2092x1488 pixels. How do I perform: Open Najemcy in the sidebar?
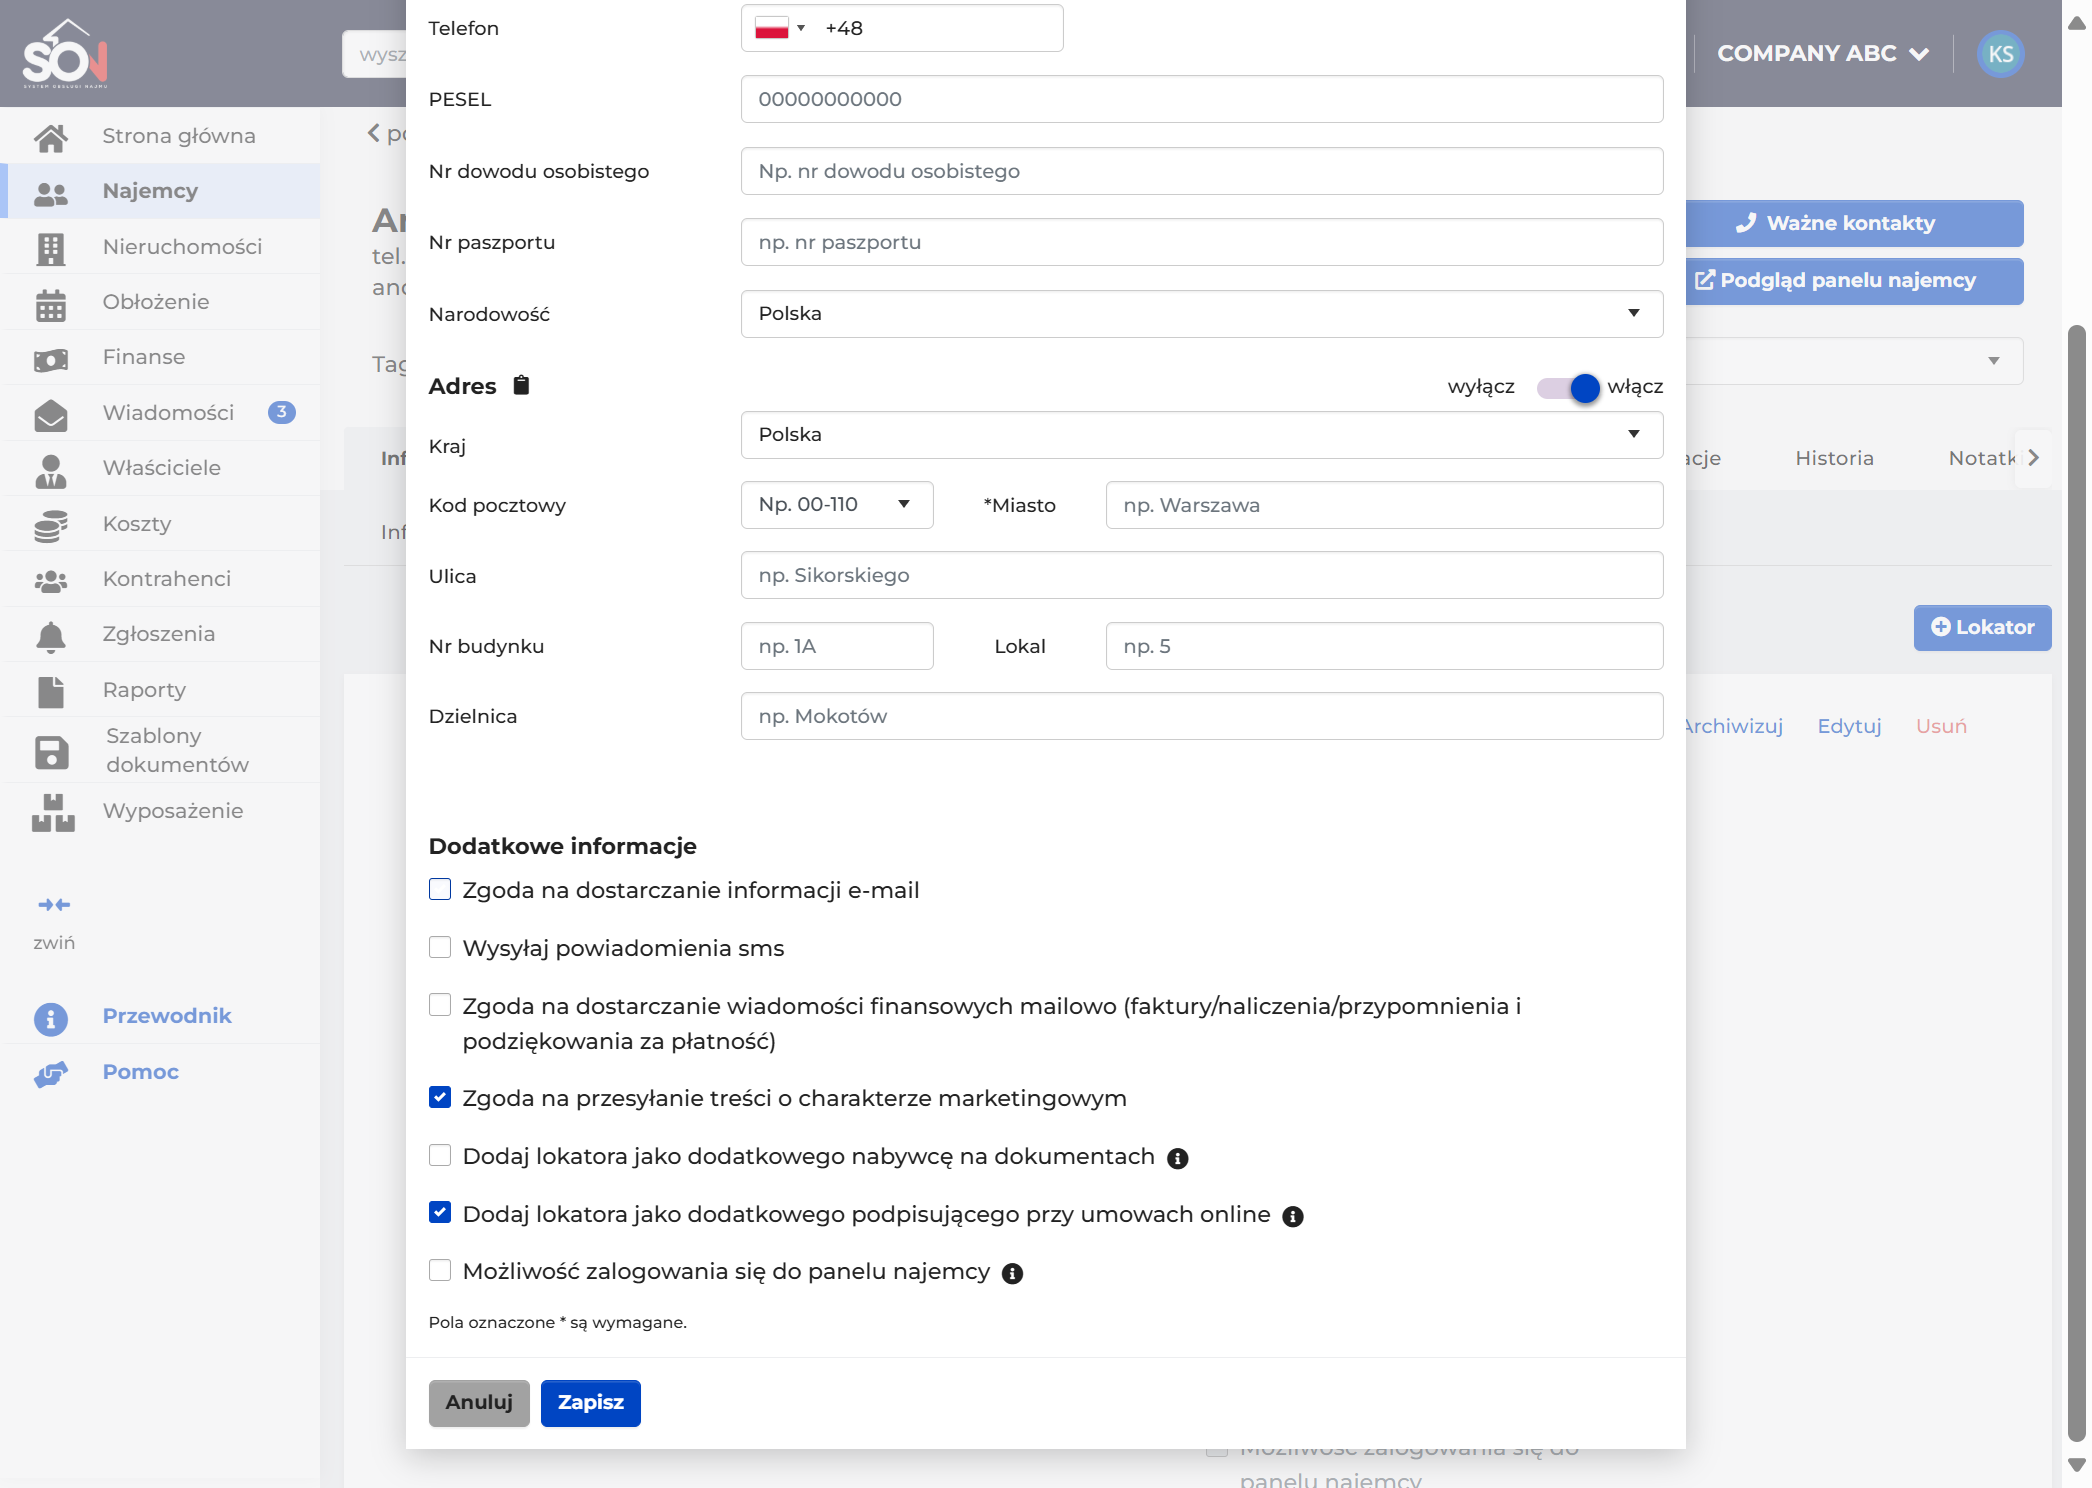pyautogui.click(x=160, y=191)
